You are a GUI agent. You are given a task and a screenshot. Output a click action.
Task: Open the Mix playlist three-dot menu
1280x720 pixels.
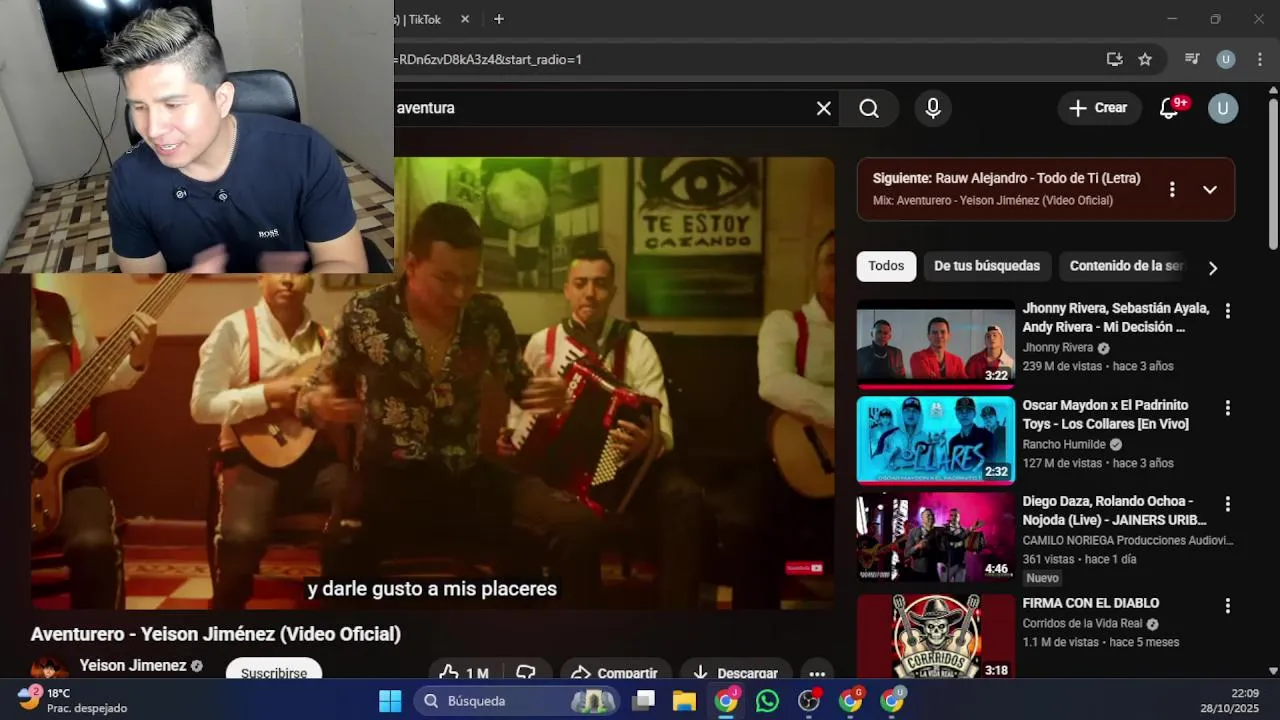coord(1172,189)
